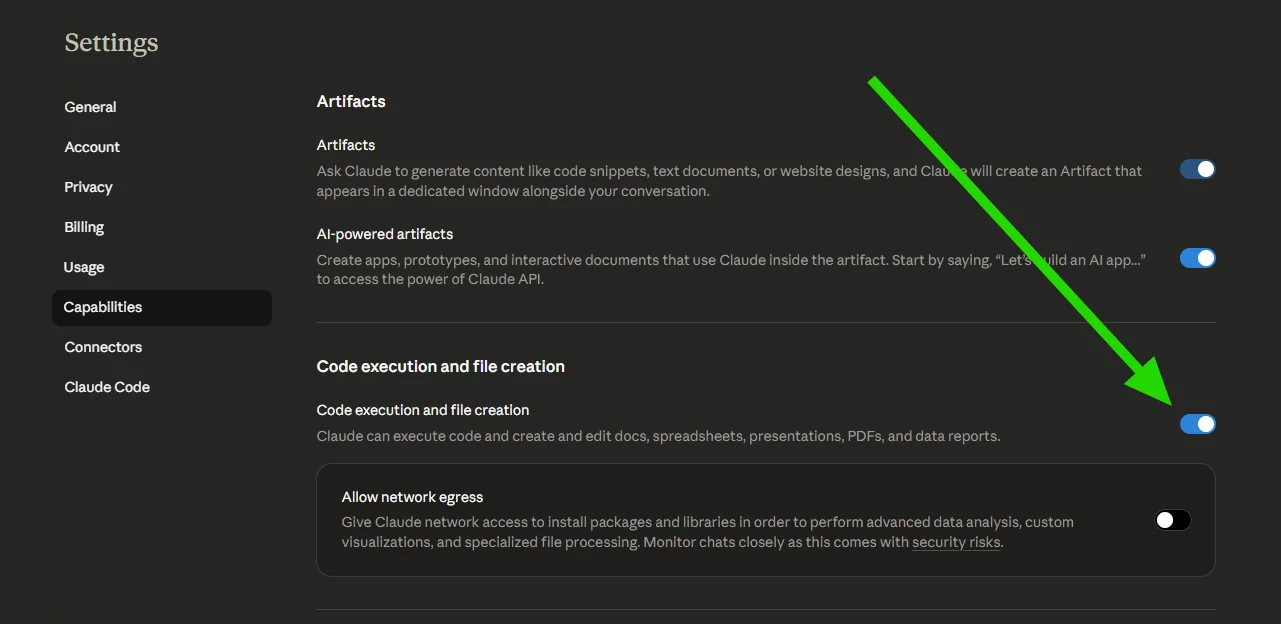Click the Code execution and file creation heading
1281x624 pixels.
[x=440, y=366]
